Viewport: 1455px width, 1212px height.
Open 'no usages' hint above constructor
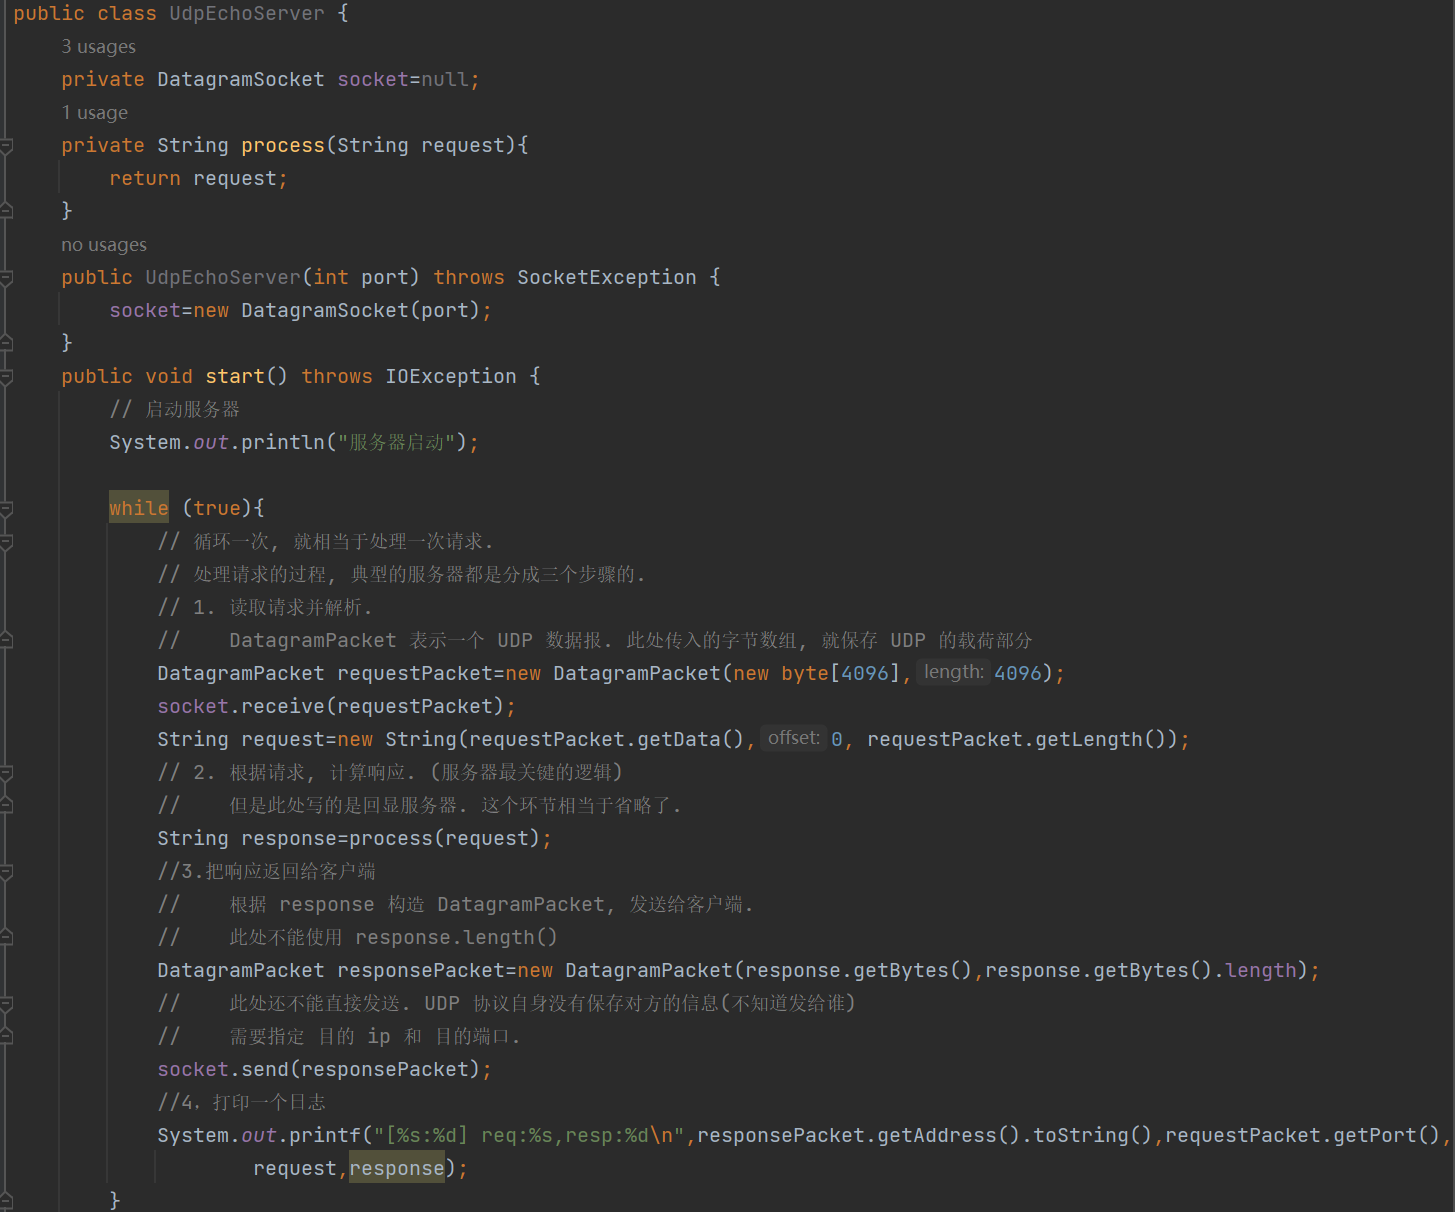104,245
